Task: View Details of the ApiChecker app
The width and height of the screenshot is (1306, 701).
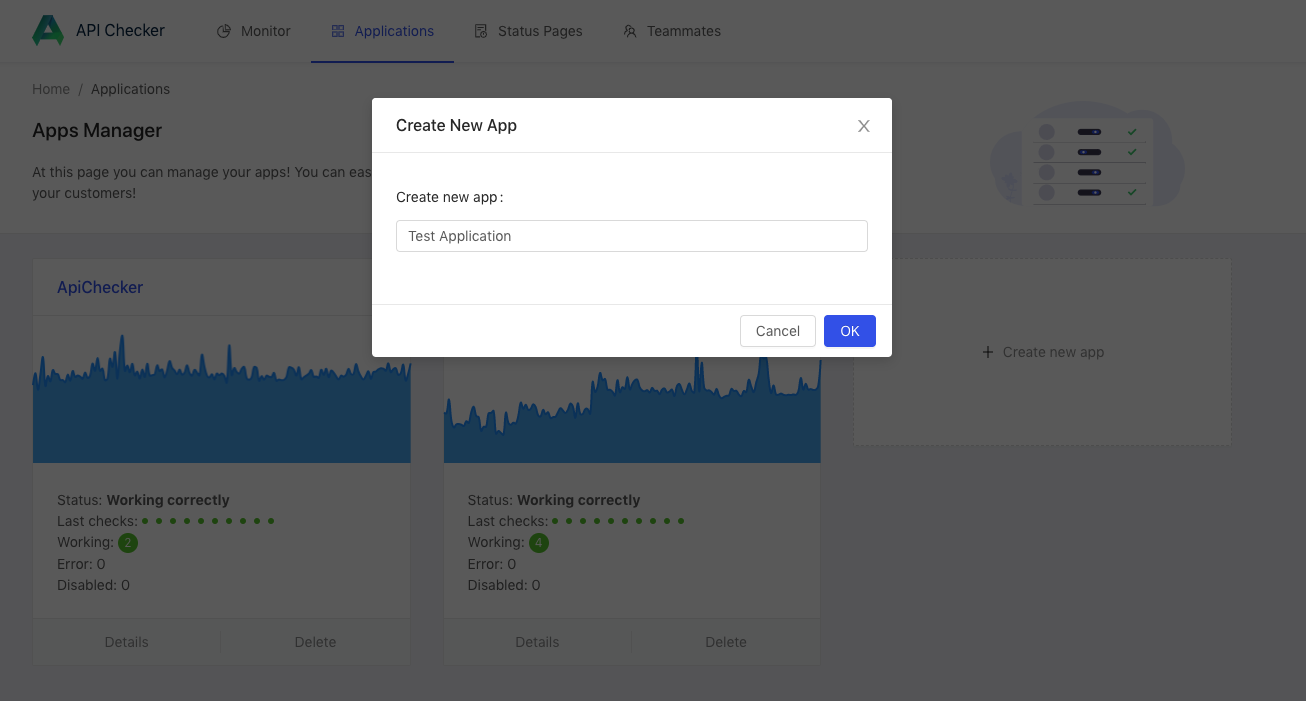Action: [x=126, y=642]
